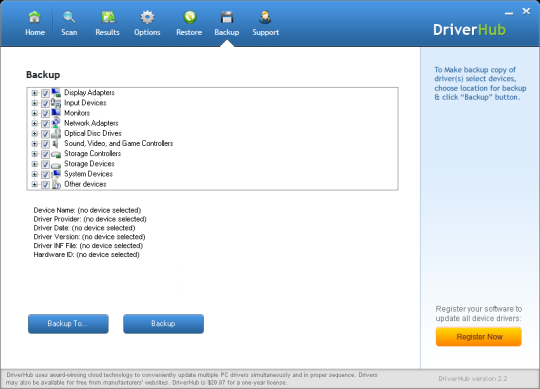This screenshot has width=540, height=389.
Task: Expand the Input Devices tree node
Action: 34,103
